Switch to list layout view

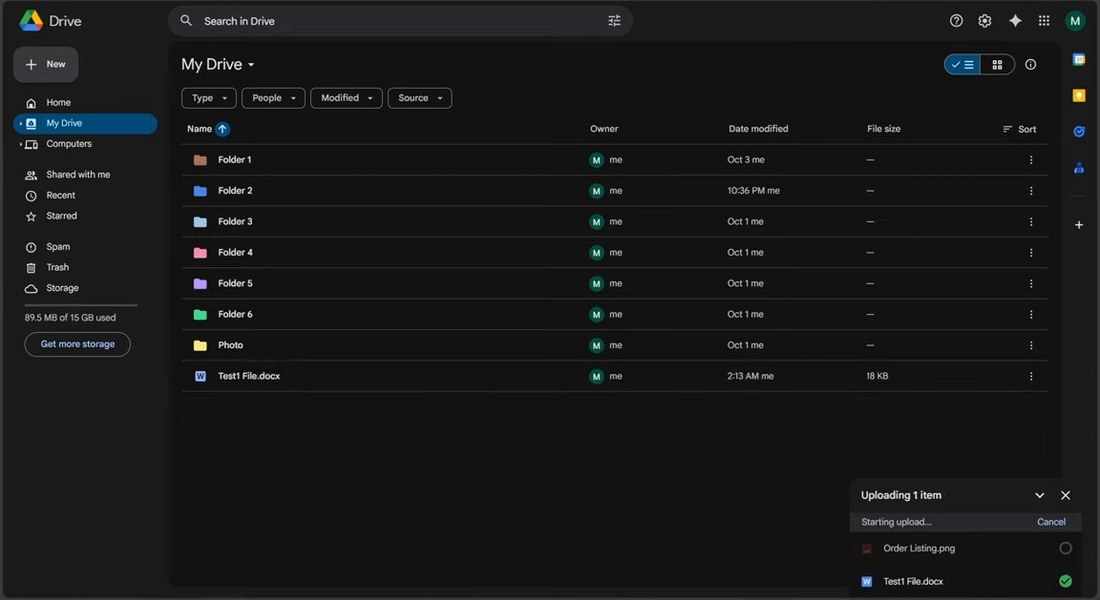tap(962, 65)
